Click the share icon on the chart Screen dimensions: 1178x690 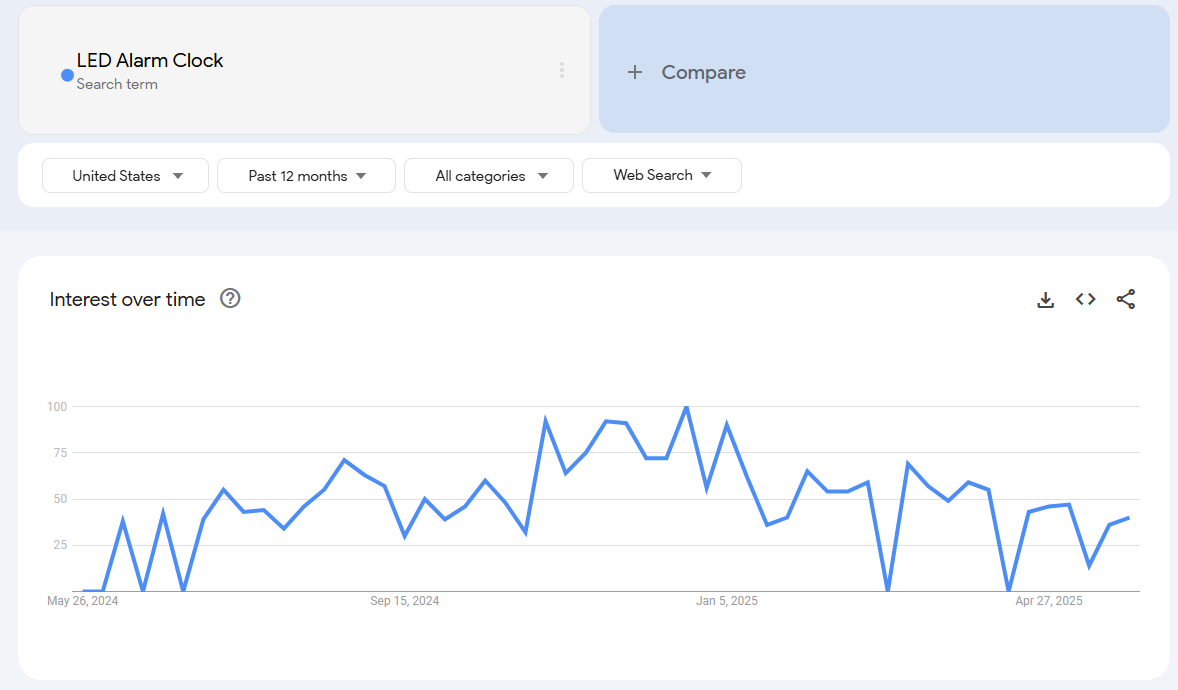coord(1125,299)
